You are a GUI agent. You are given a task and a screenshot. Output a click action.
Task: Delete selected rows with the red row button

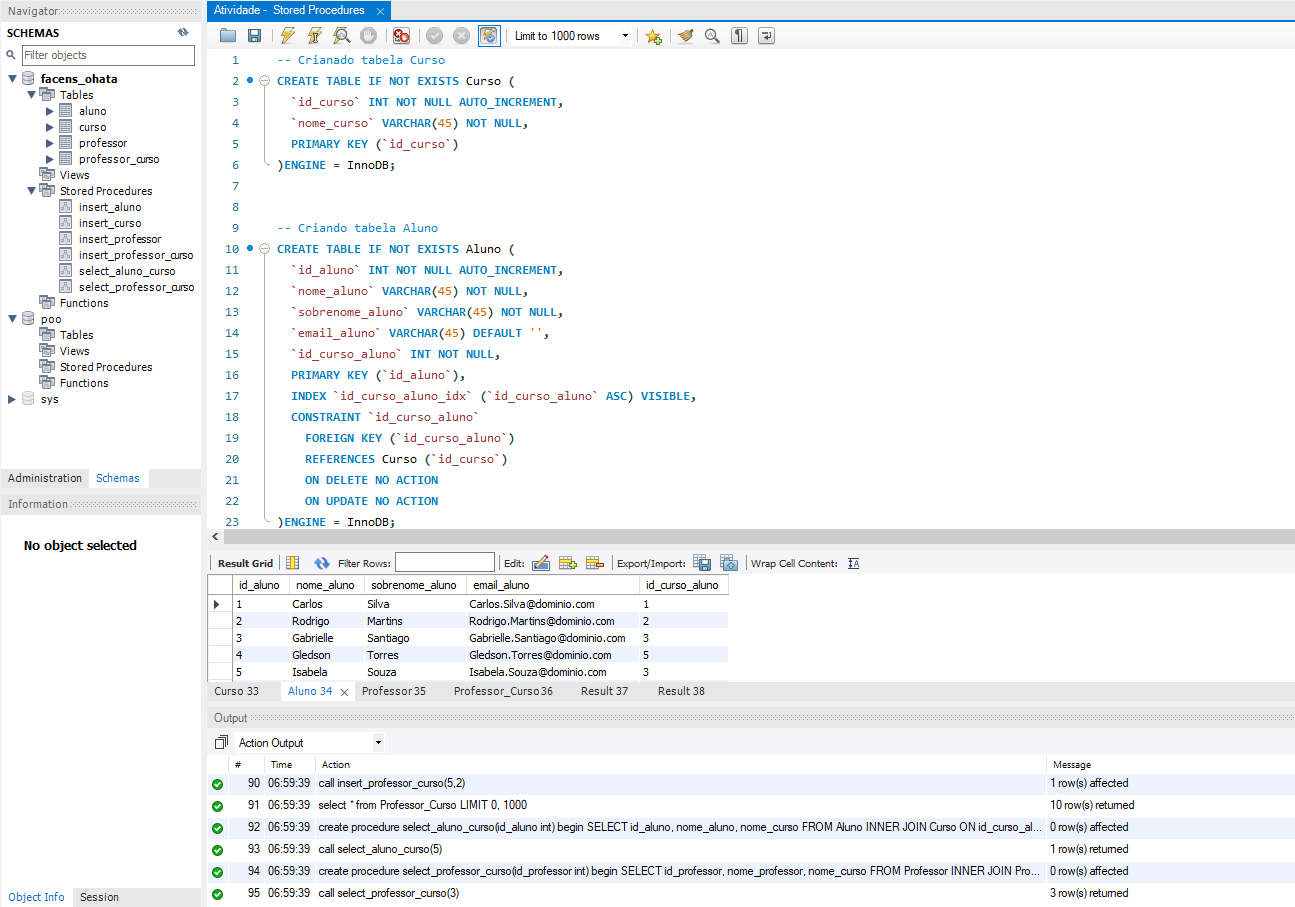click(x=595, y=563)
